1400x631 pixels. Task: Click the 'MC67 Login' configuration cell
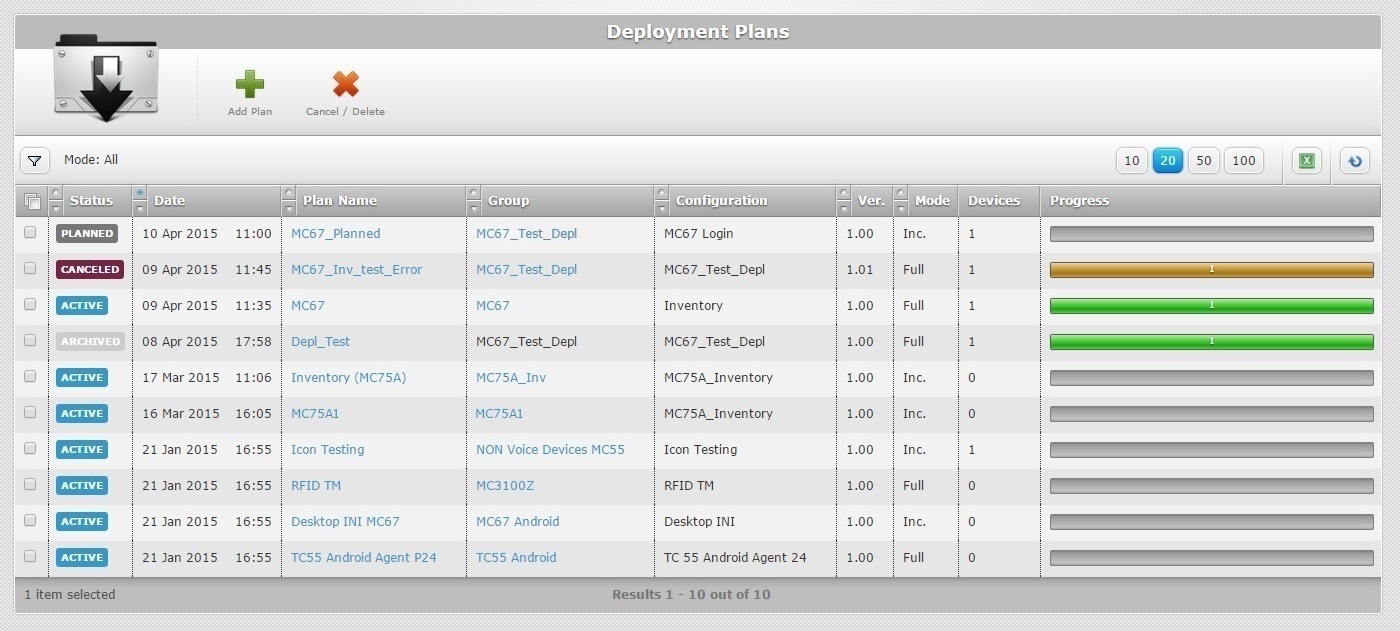pos(699,233)
